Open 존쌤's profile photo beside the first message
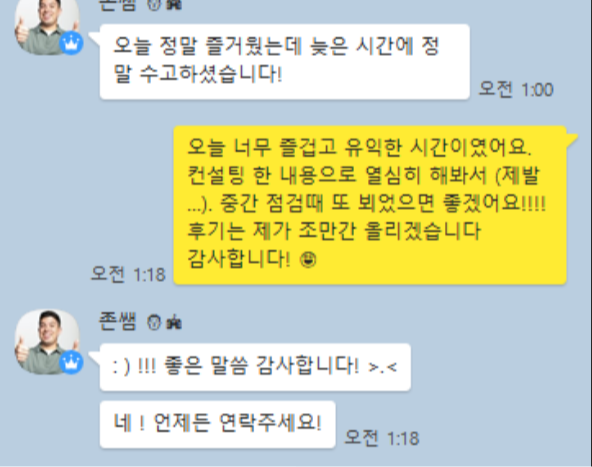This screenshot has width=592, height=467. click(x=47, y=25)
